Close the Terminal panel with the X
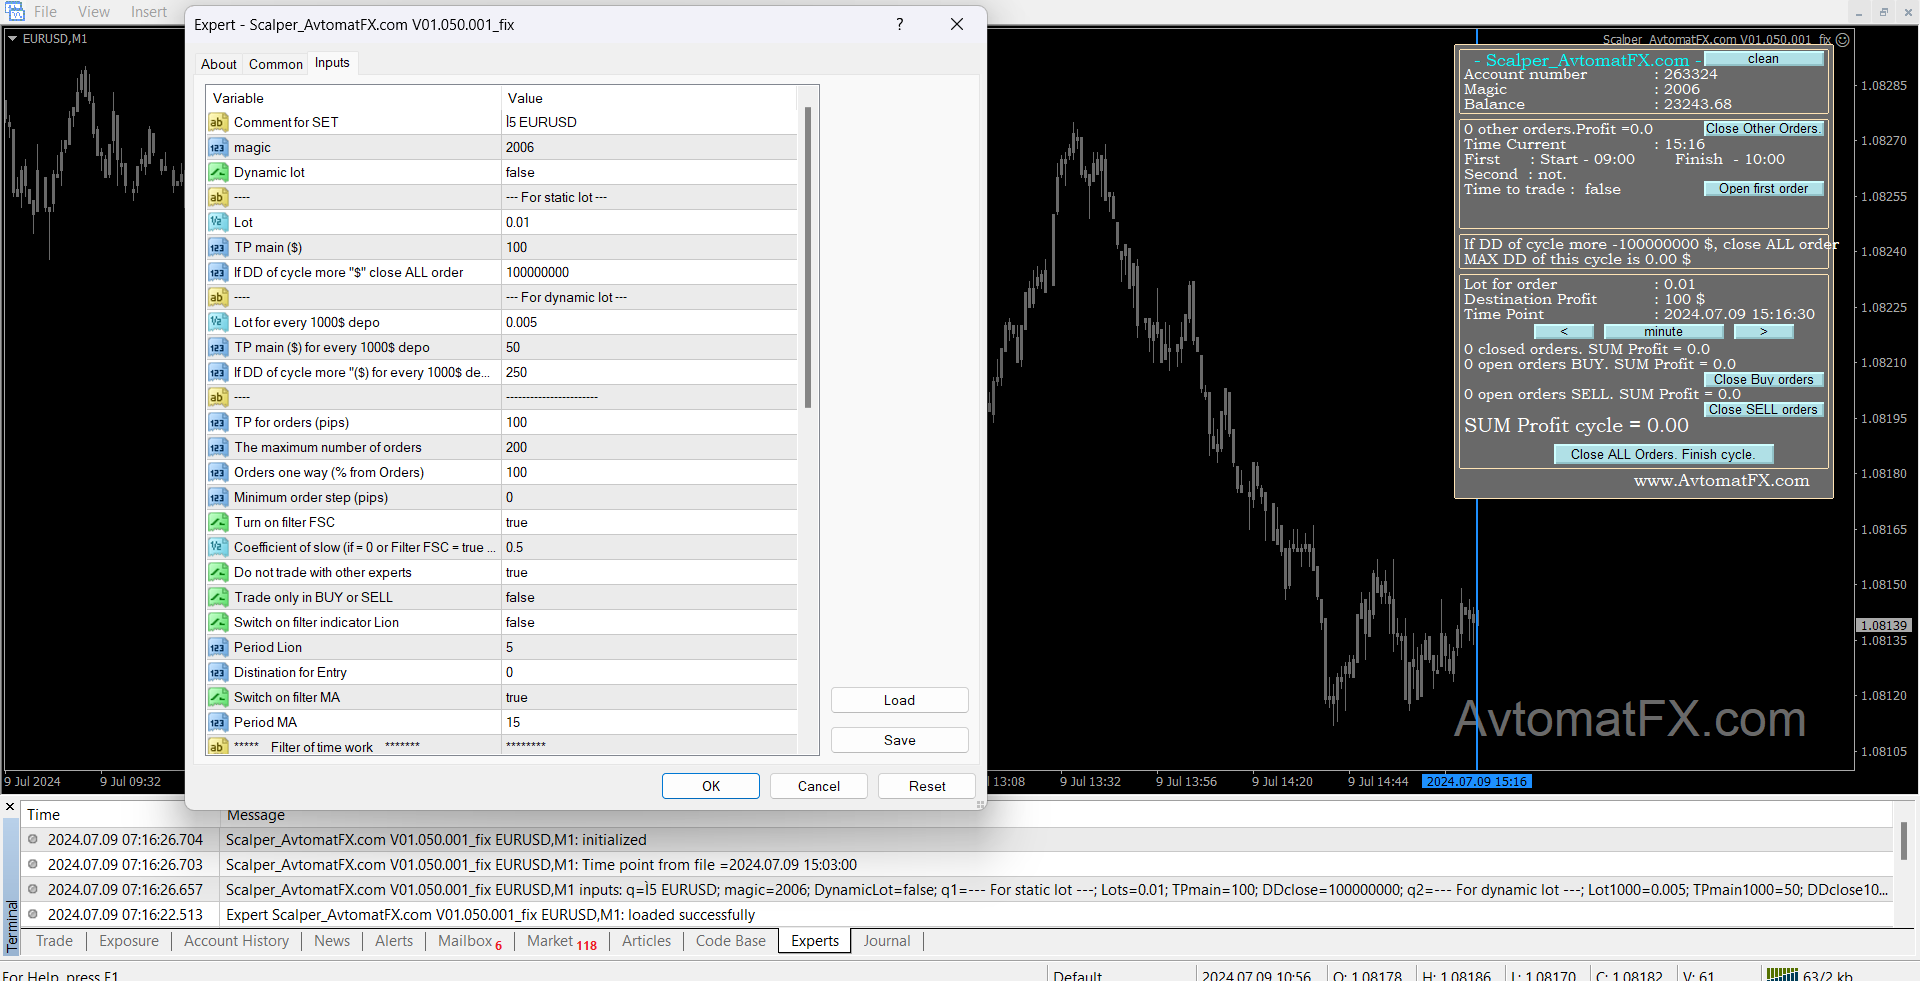 click(10, 807)
